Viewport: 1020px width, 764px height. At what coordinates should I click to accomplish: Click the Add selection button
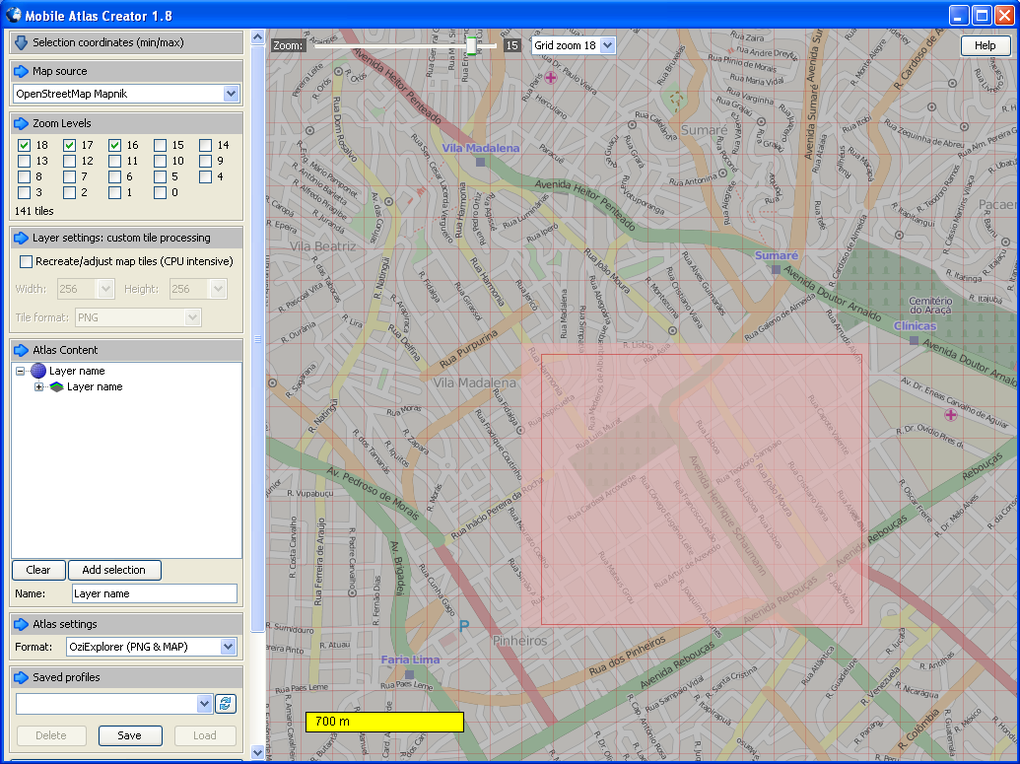(x=114, y=570)
